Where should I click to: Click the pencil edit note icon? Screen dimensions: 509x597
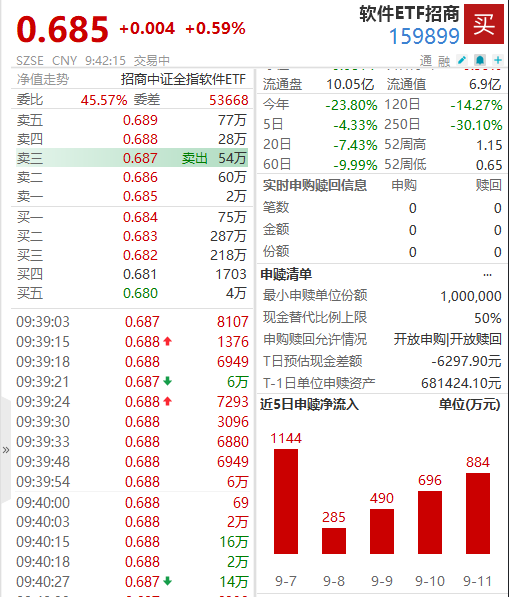(x=462, y=60)
